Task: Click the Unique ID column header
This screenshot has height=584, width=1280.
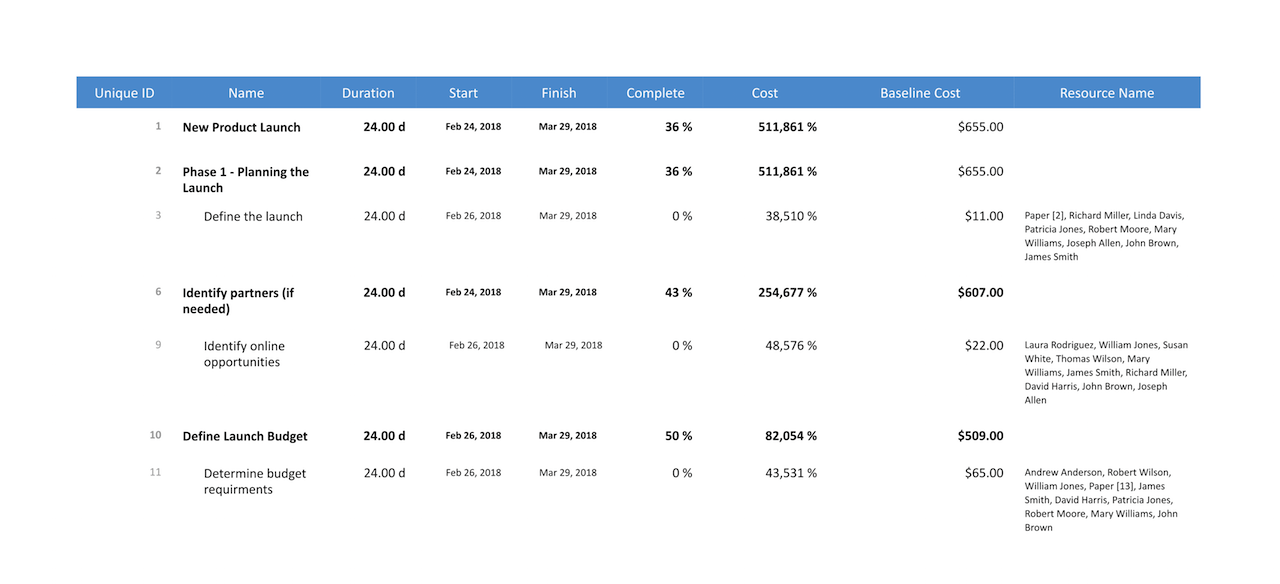Action: coord(124,93)
